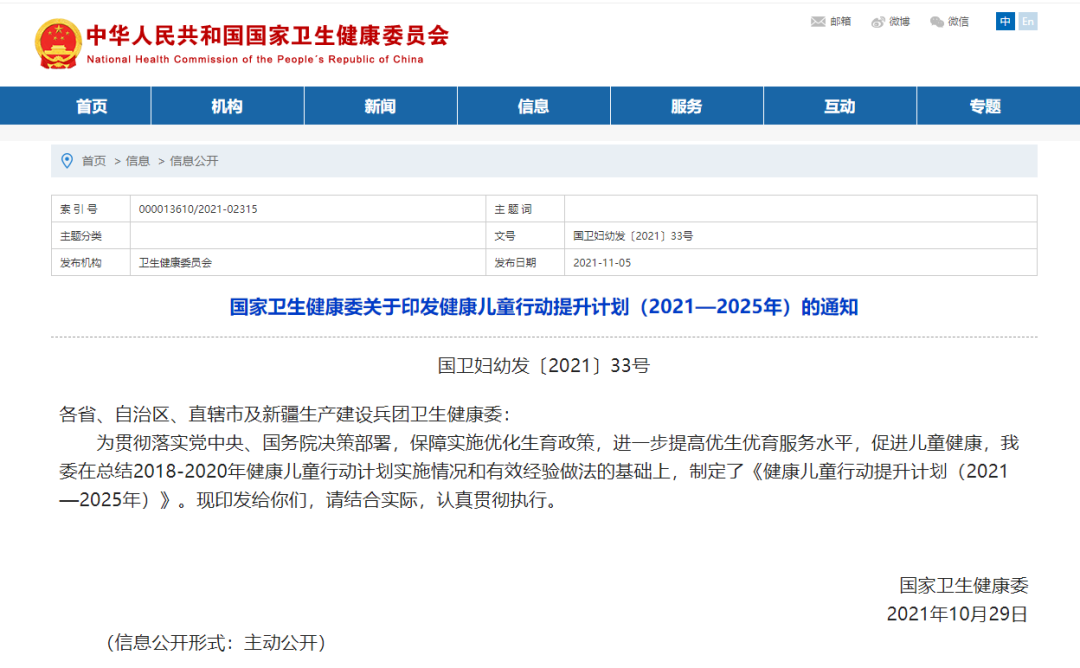This screenshot has width=1080, height=668.
Task: Switch language to English with En button
Action: click(x=1027, y=21)
